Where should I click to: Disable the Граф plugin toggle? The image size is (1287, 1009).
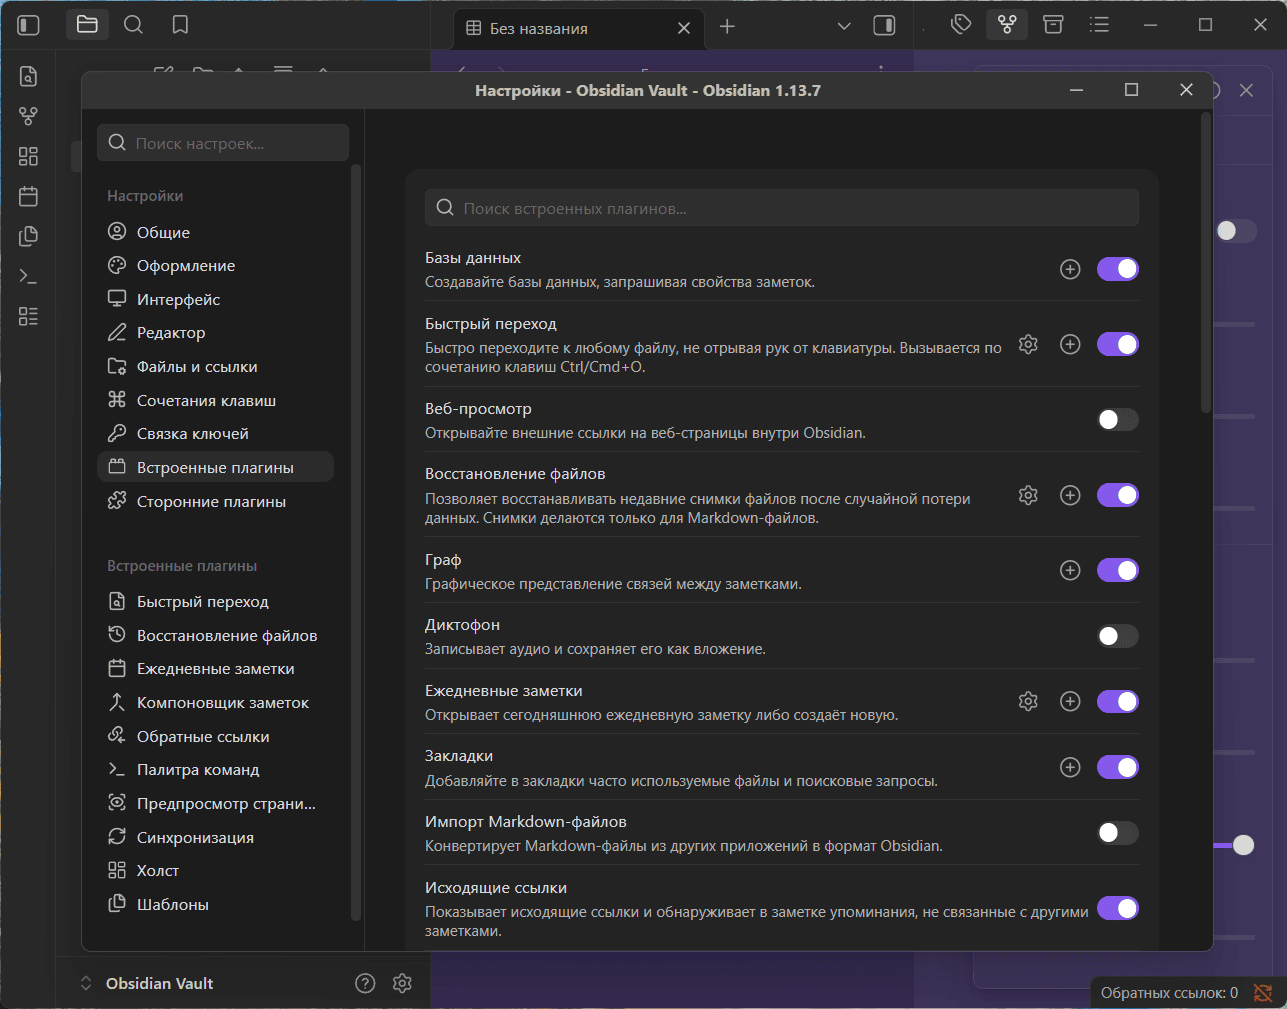(1118, 570)
